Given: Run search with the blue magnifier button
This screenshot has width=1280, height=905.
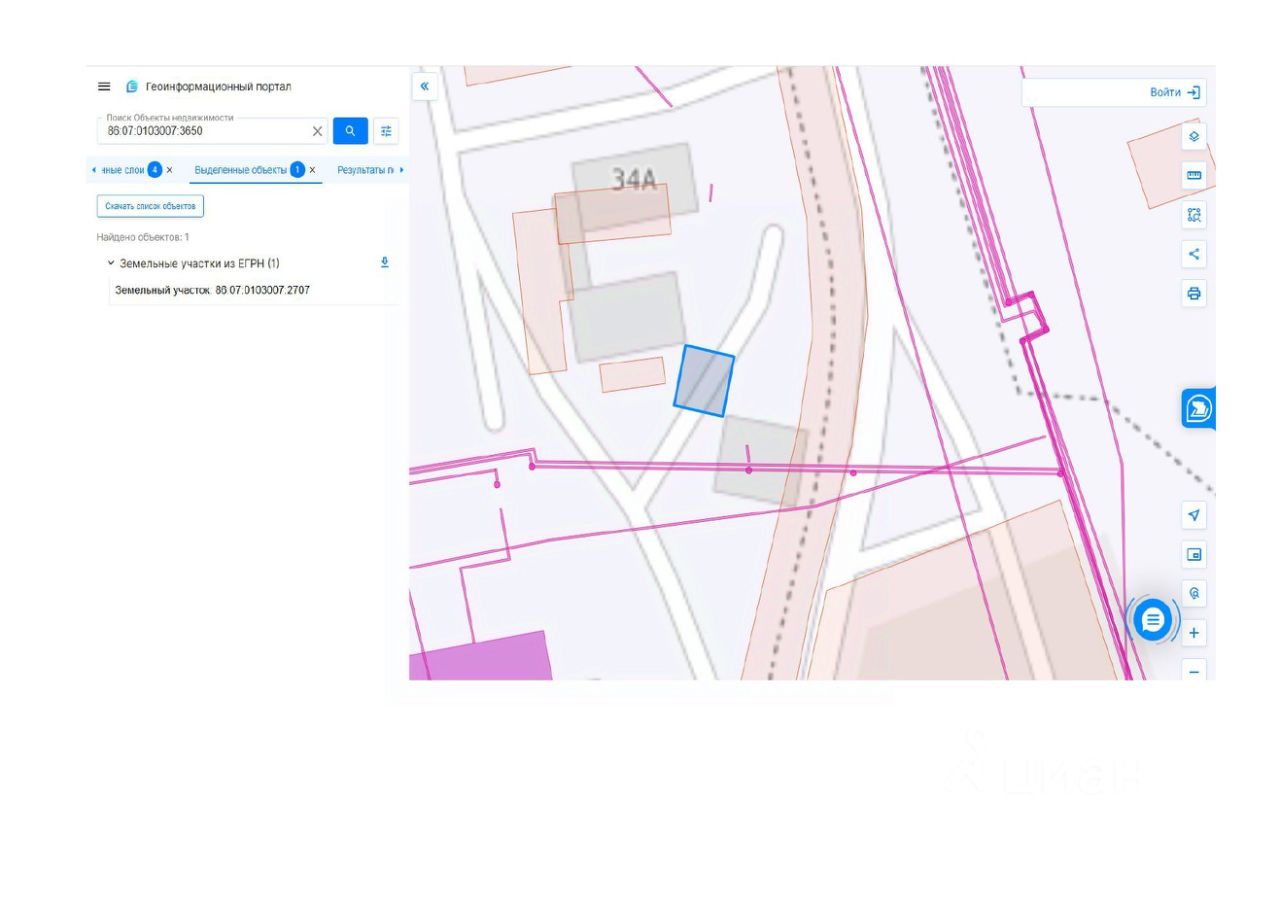Looking at the screenshot, I should point(350,131).
